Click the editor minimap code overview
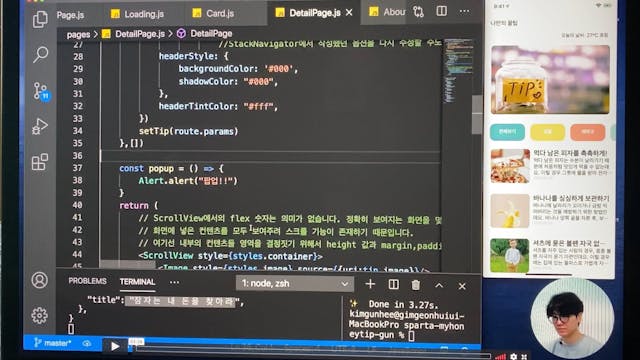Image resolution: width=640 pixels, height=360 pixels. [x=458, y=71]
